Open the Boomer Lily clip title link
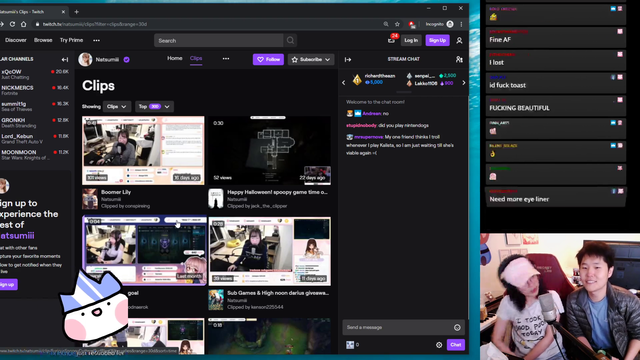640x360 pixels. point(116,192)
